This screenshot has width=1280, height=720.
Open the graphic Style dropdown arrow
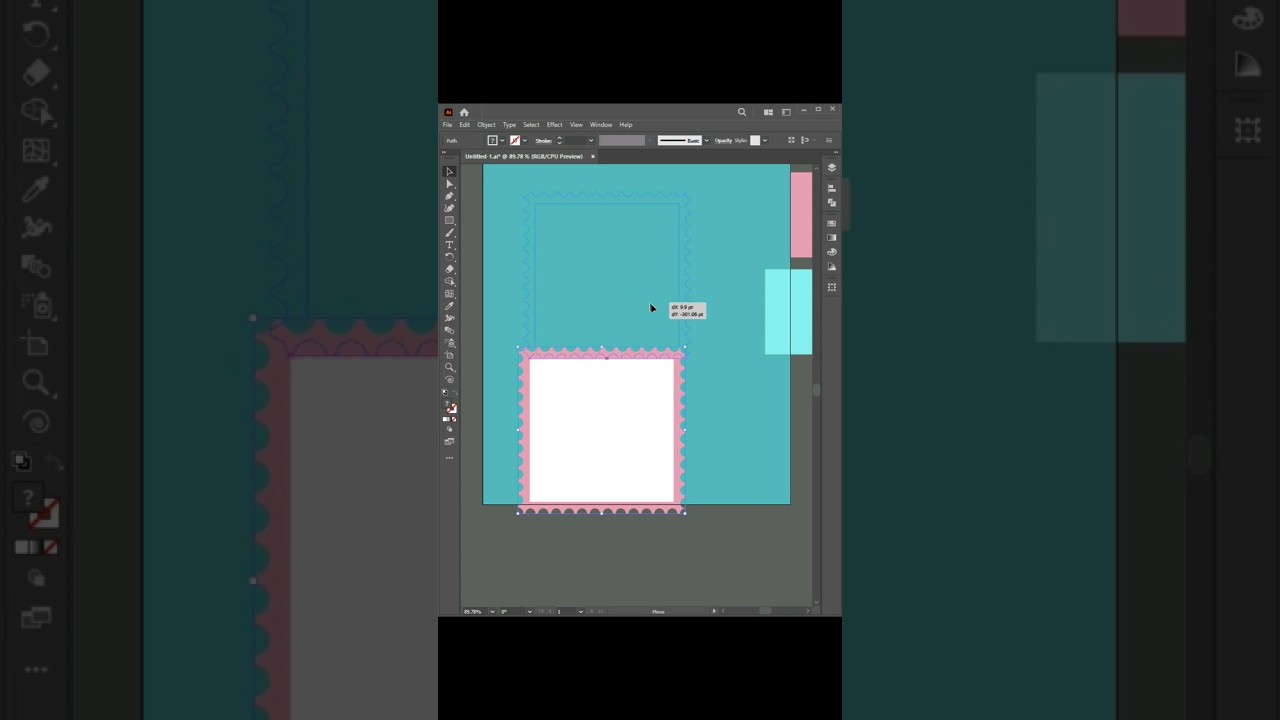tap(765, 140)
